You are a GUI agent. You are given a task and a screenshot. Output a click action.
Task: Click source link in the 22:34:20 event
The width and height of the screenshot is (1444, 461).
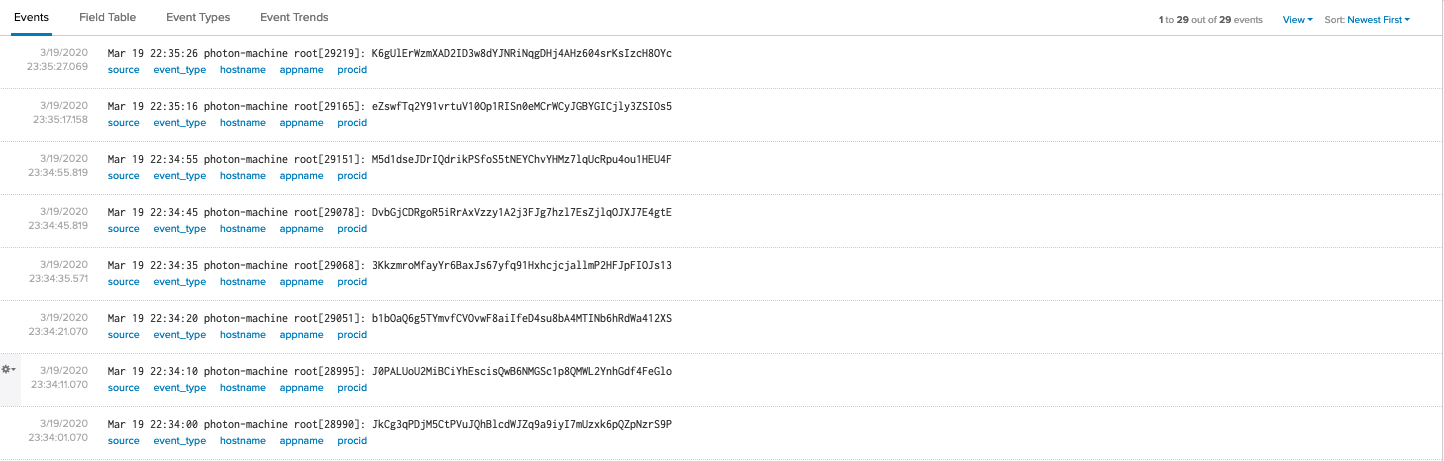pyautogui.click(x=124, y=335)
